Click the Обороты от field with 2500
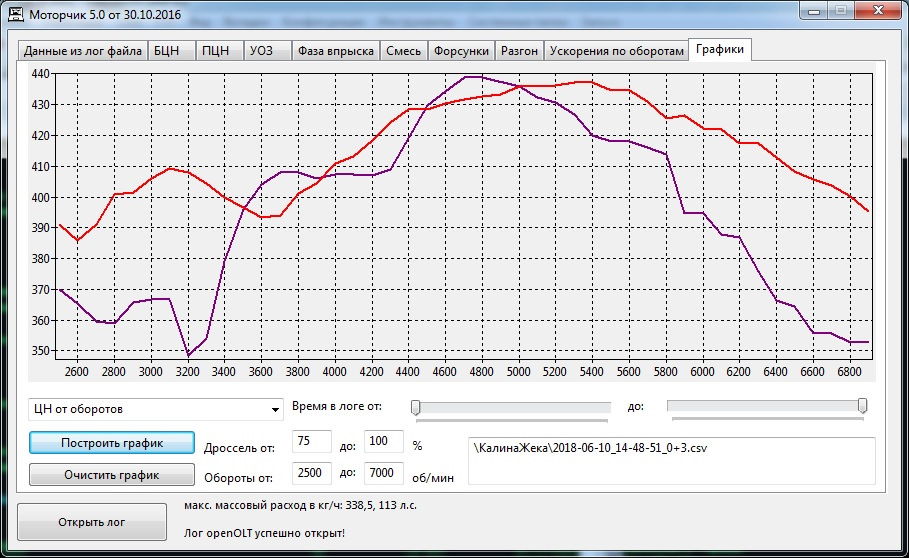Screen dimensions: 909x558 point(312,473)
